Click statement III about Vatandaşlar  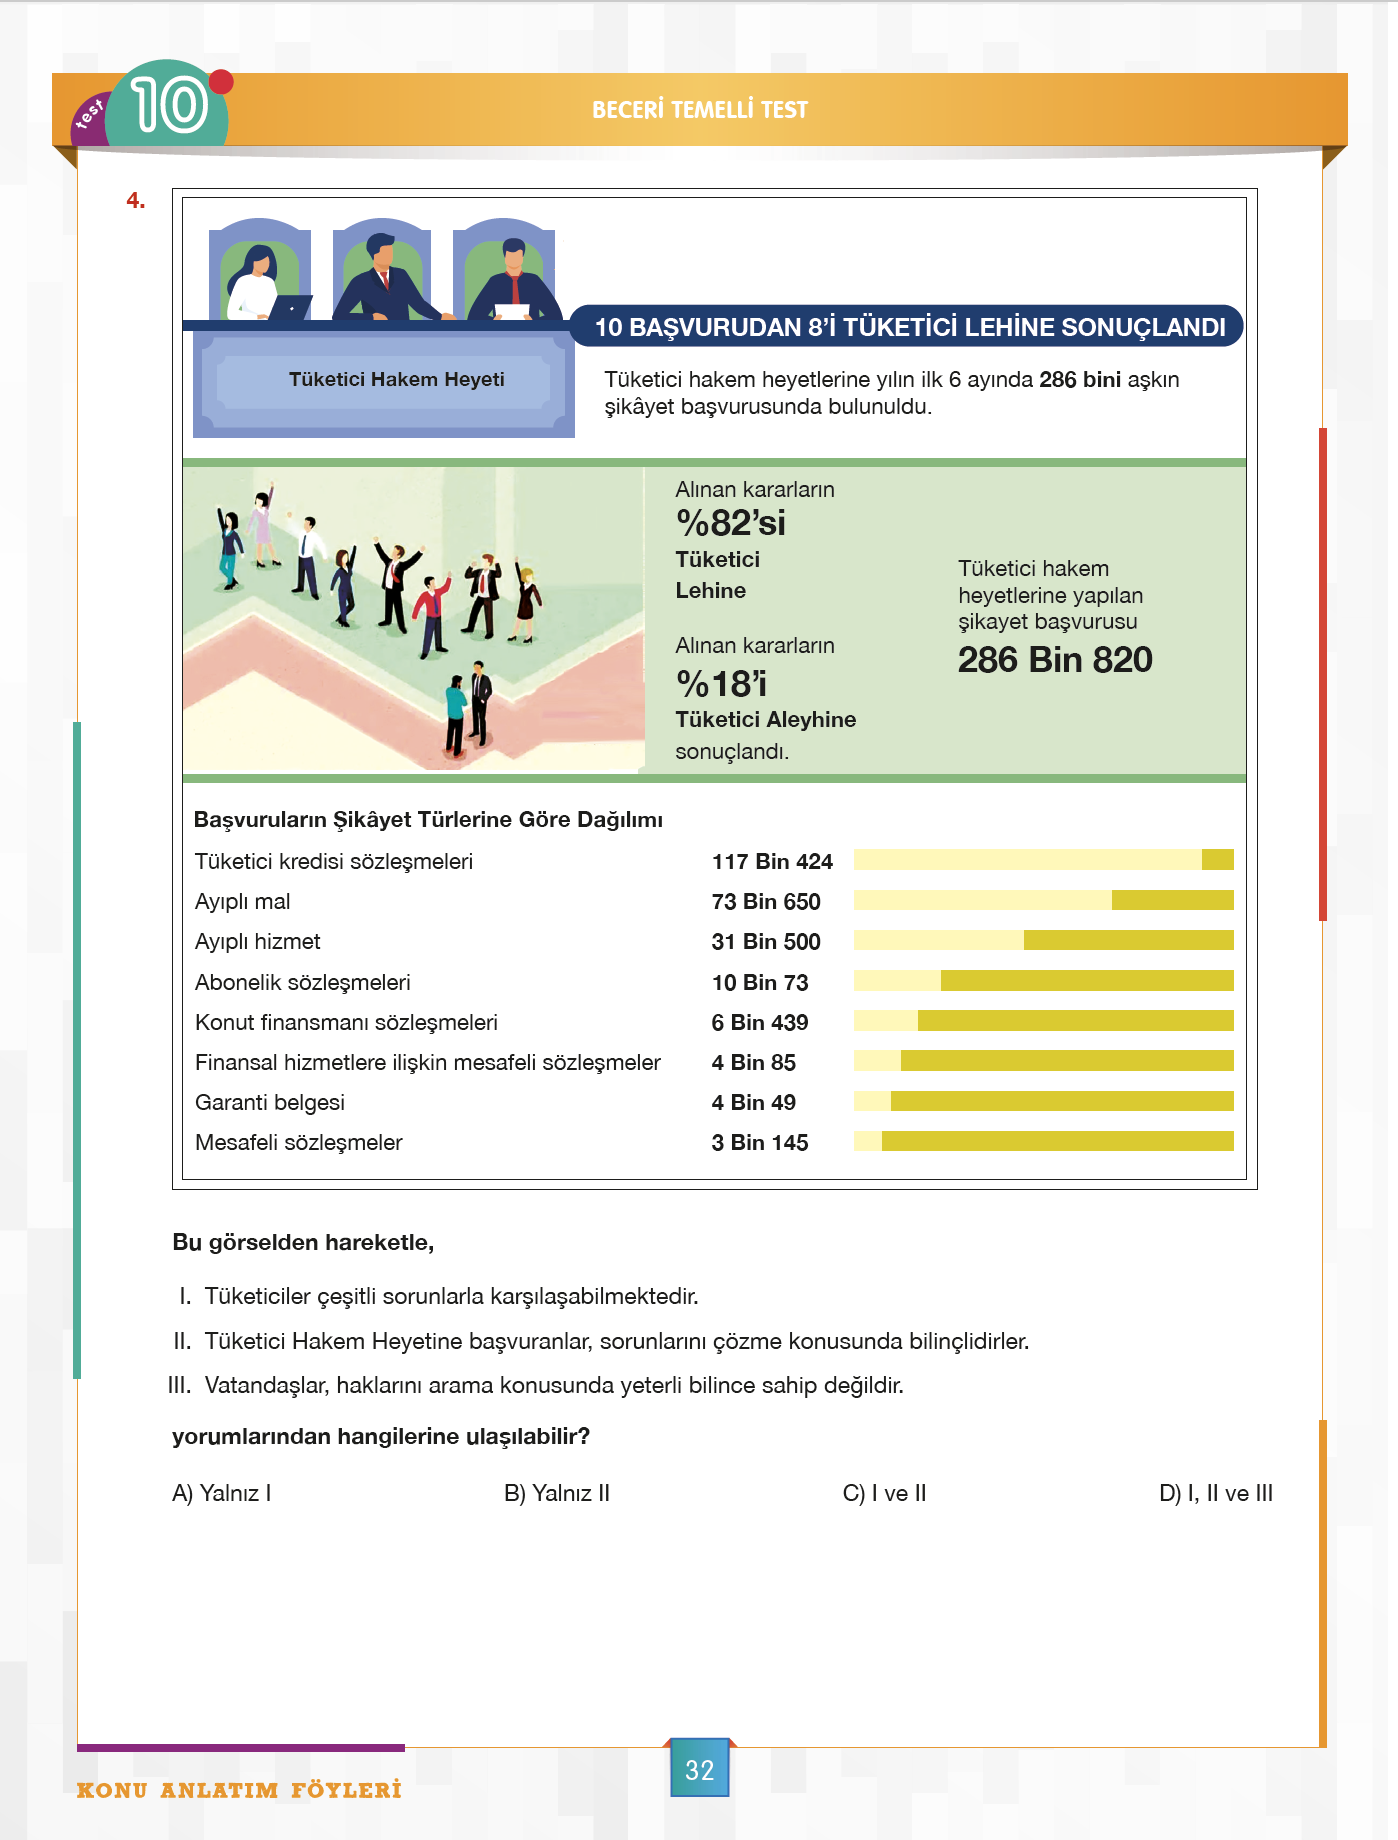point(536,1386)
